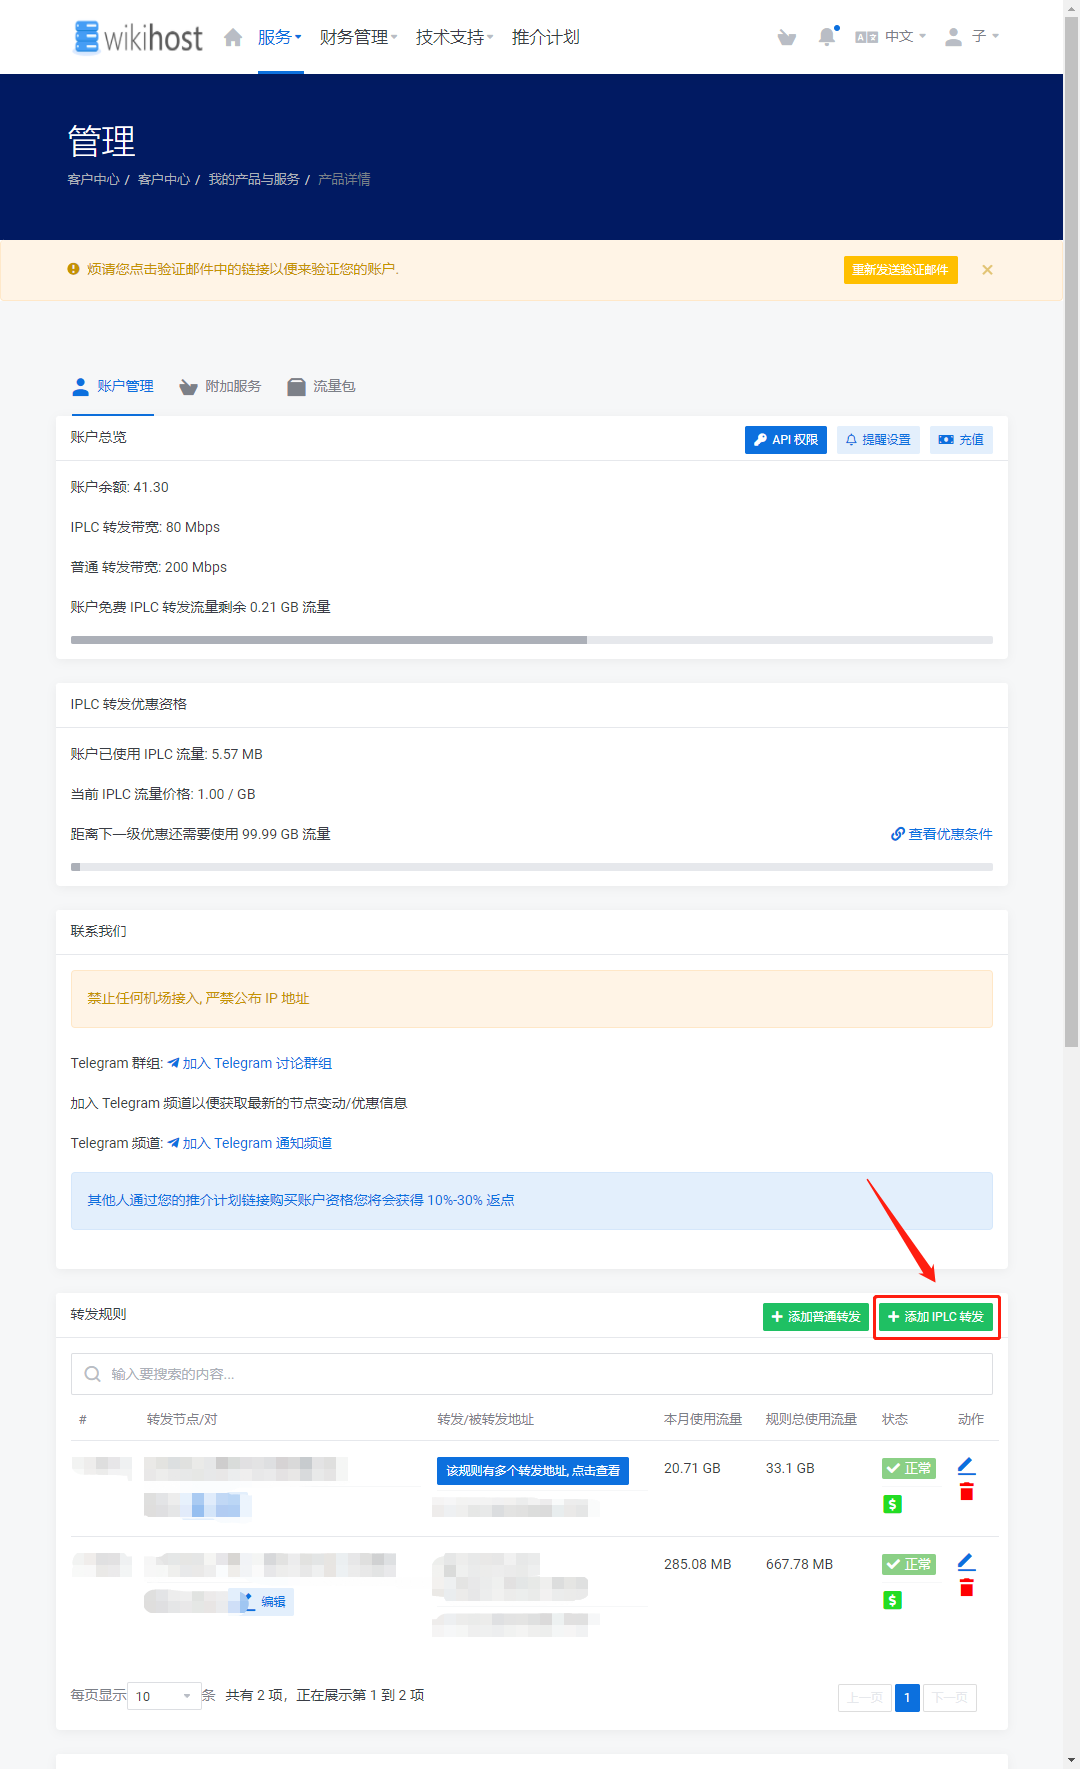Open the shopping basket icon in header
Viewport: 1080px width, 1769px height.
[787, 37]
